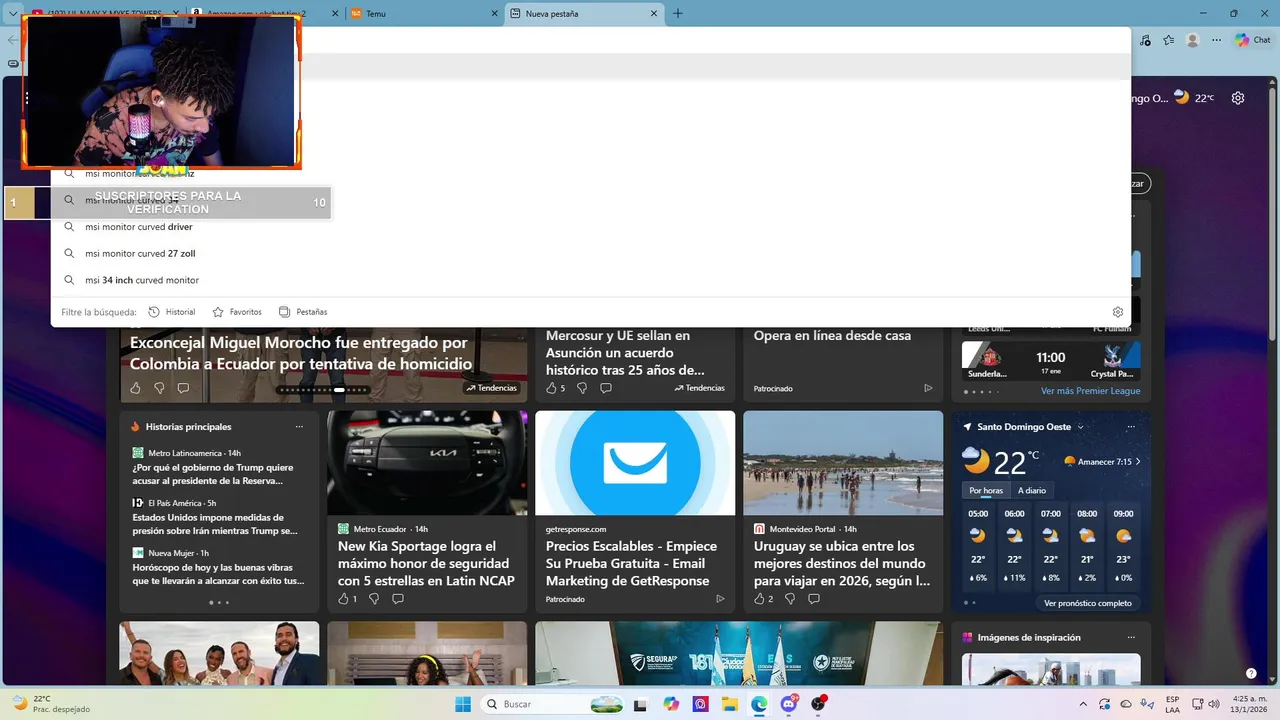Open page settings gear near weather
This screenshot has height=720, width=1280.
[1238, 98]
